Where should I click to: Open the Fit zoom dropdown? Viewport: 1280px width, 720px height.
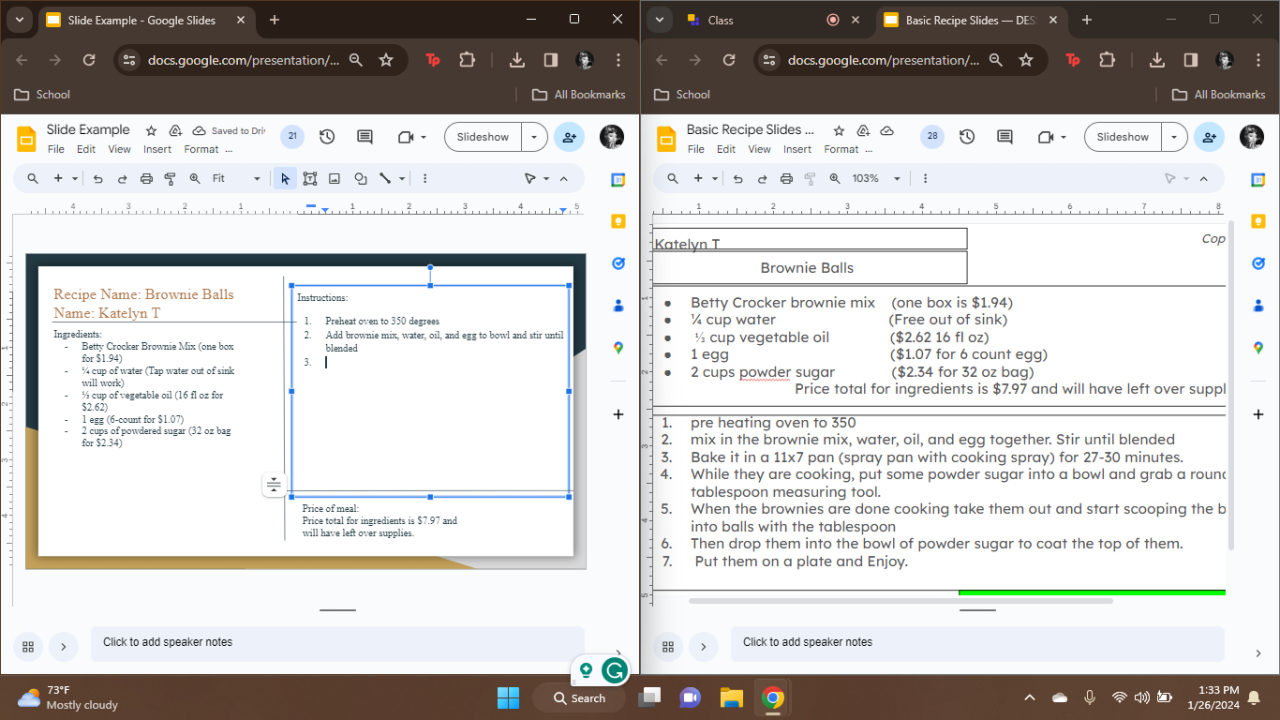(235, 179)
